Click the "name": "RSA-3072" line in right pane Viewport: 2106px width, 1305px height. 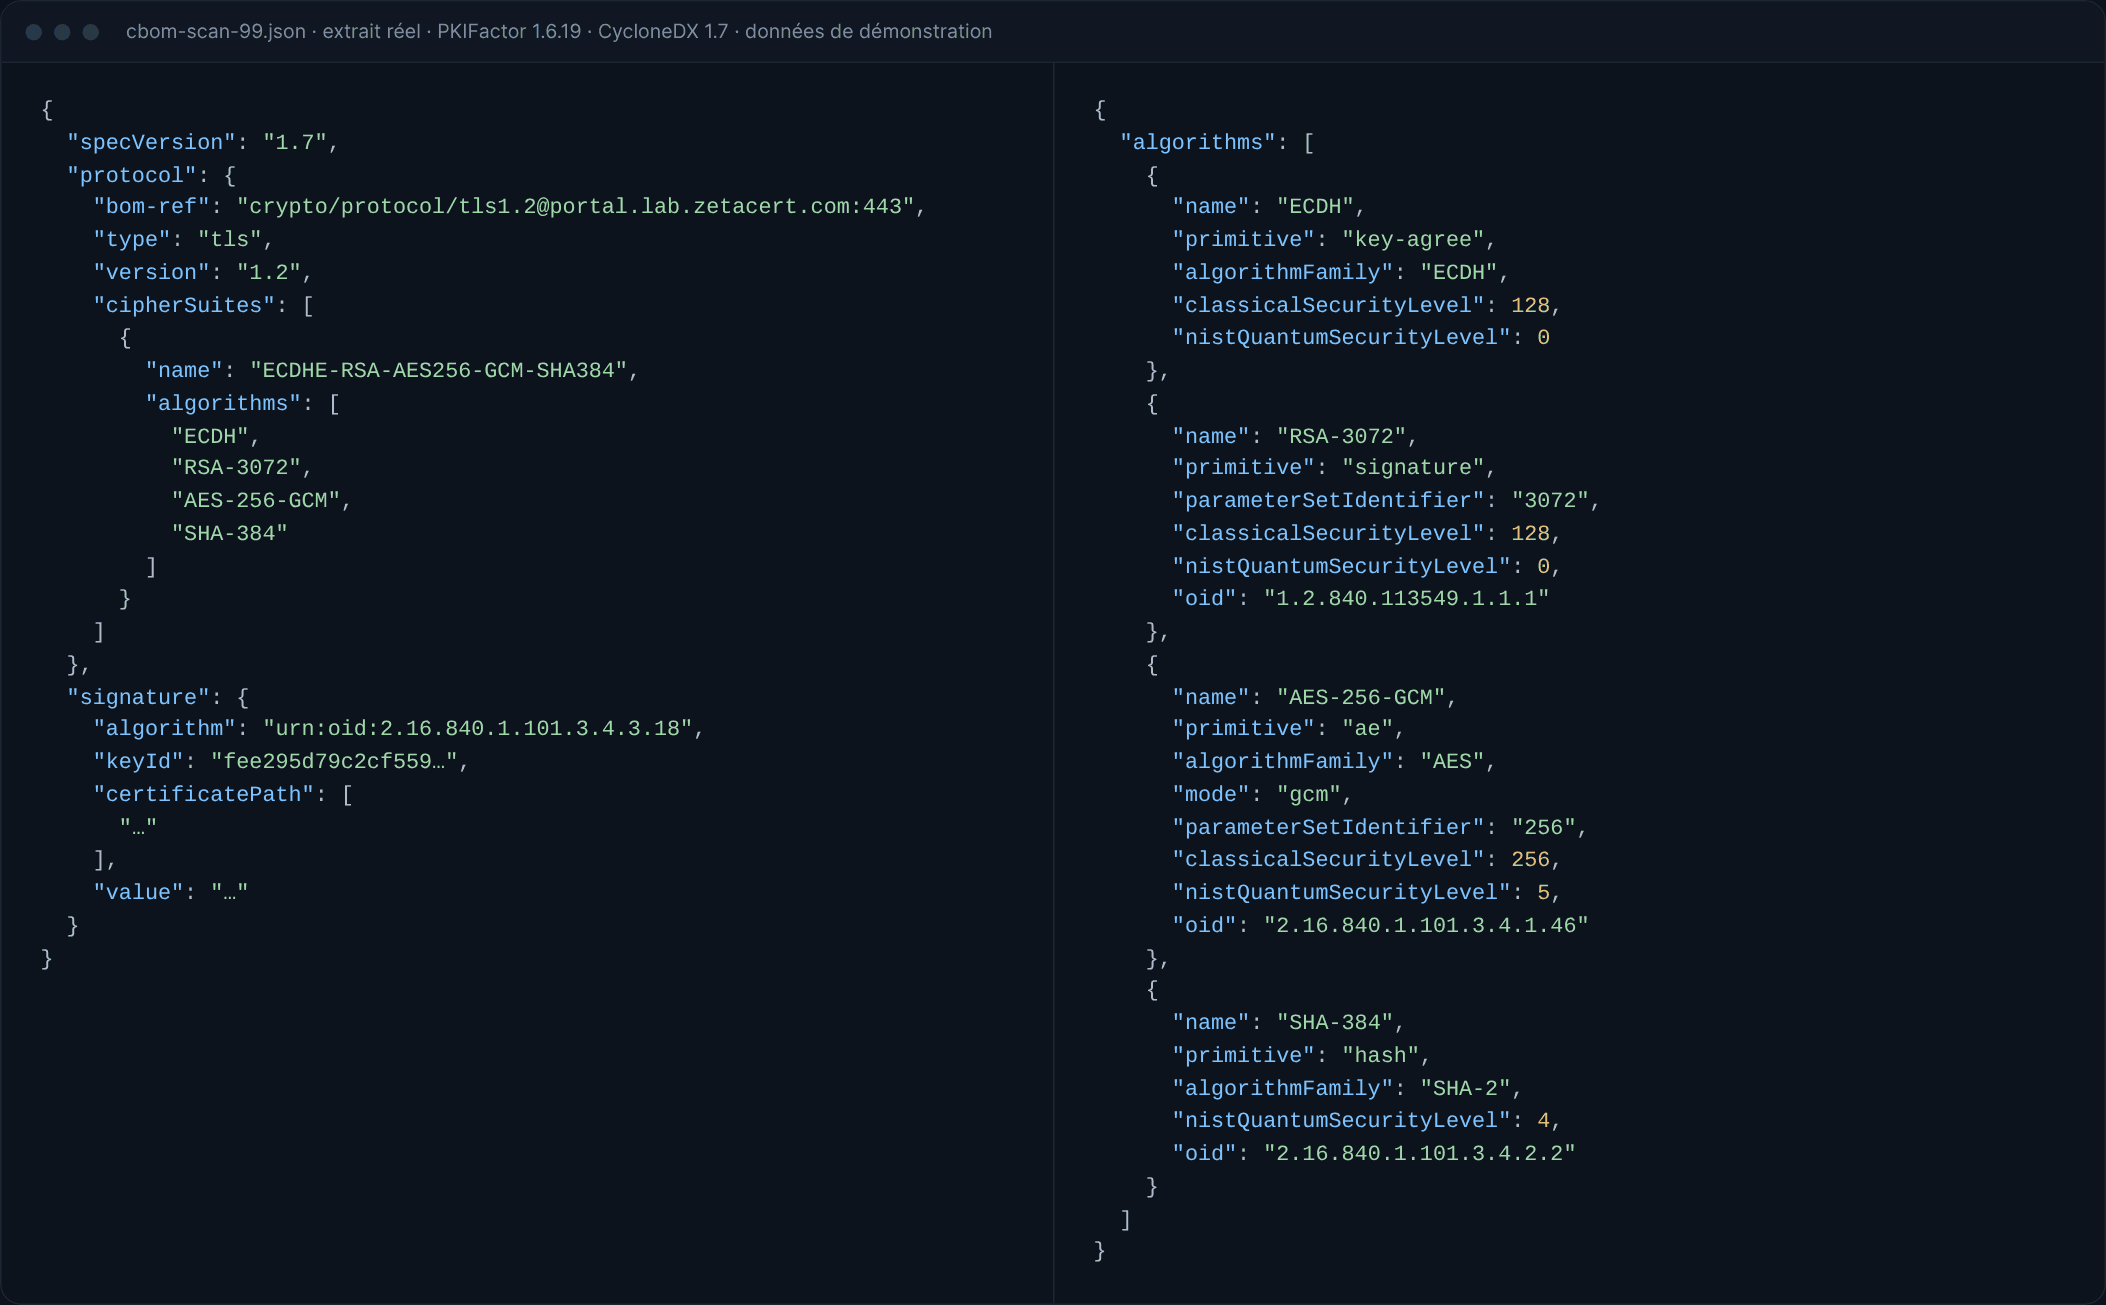[1295, 436]
